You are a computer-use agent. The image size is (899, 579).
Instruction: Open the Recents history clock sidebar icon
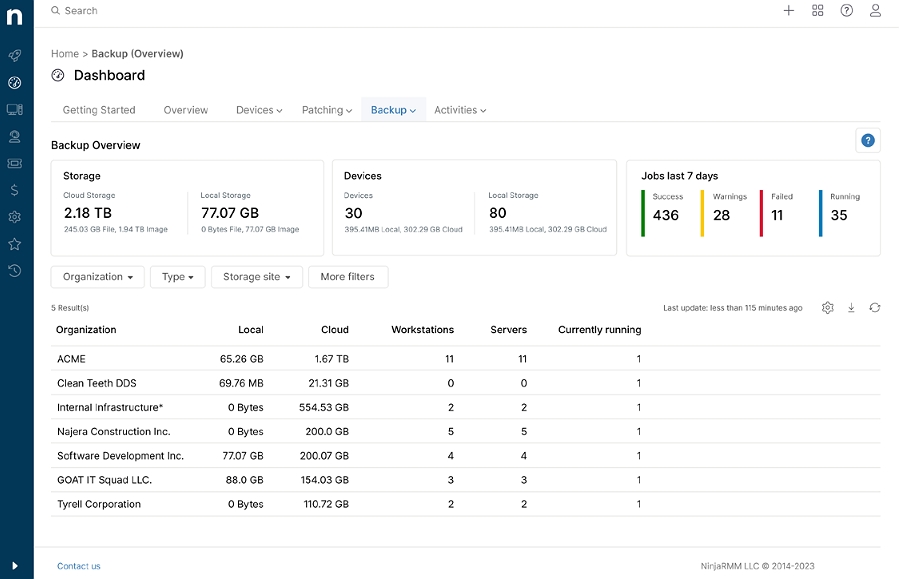coord(14,271)
